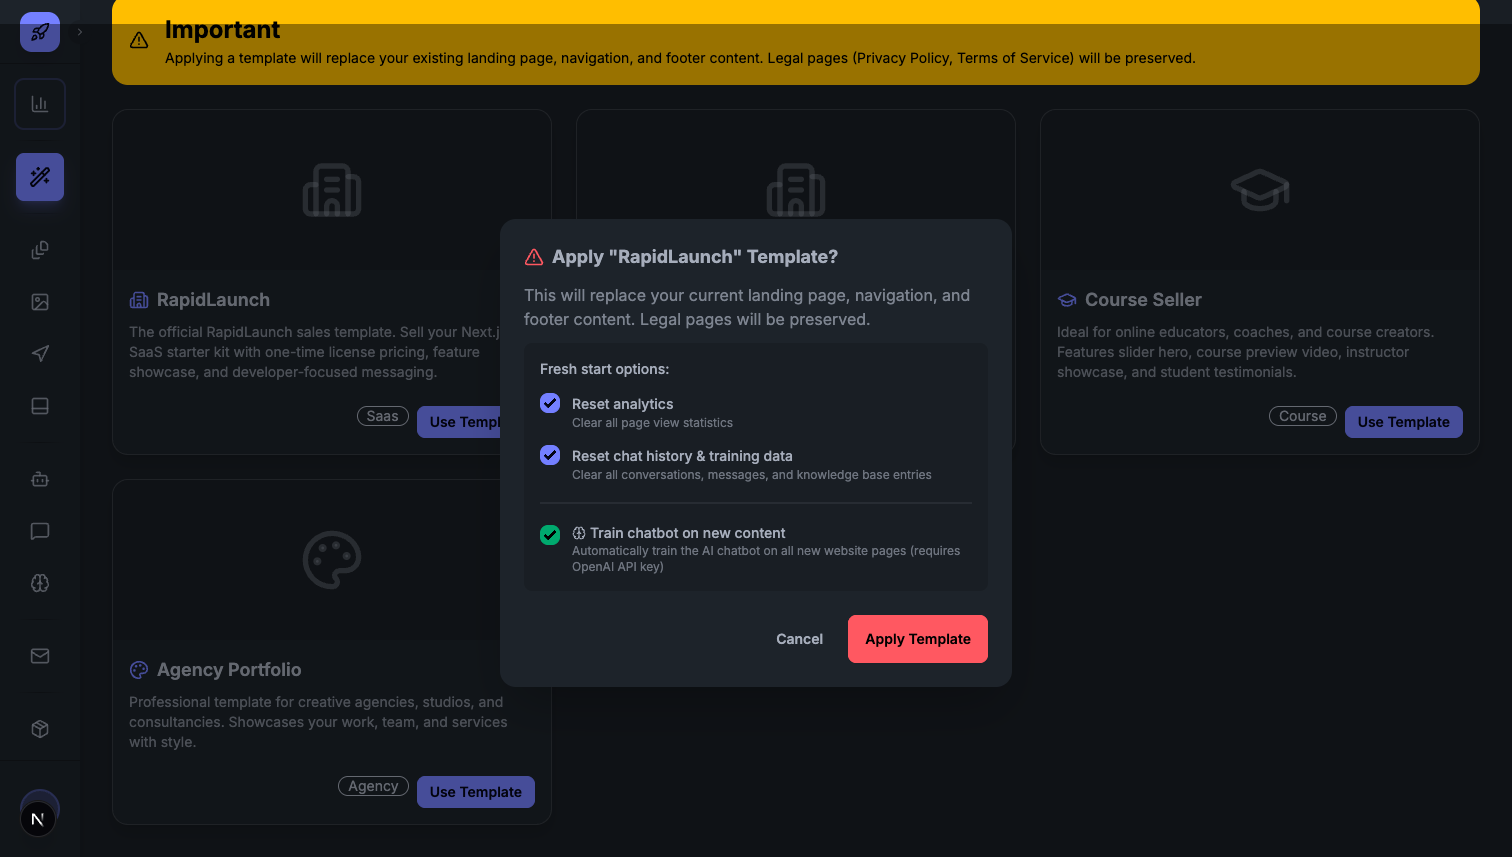Open the chat bubble conversations sidebar icon
The width and height of the screenshot is (1512, 857).
pyautogui.click(x=40, y=531)
